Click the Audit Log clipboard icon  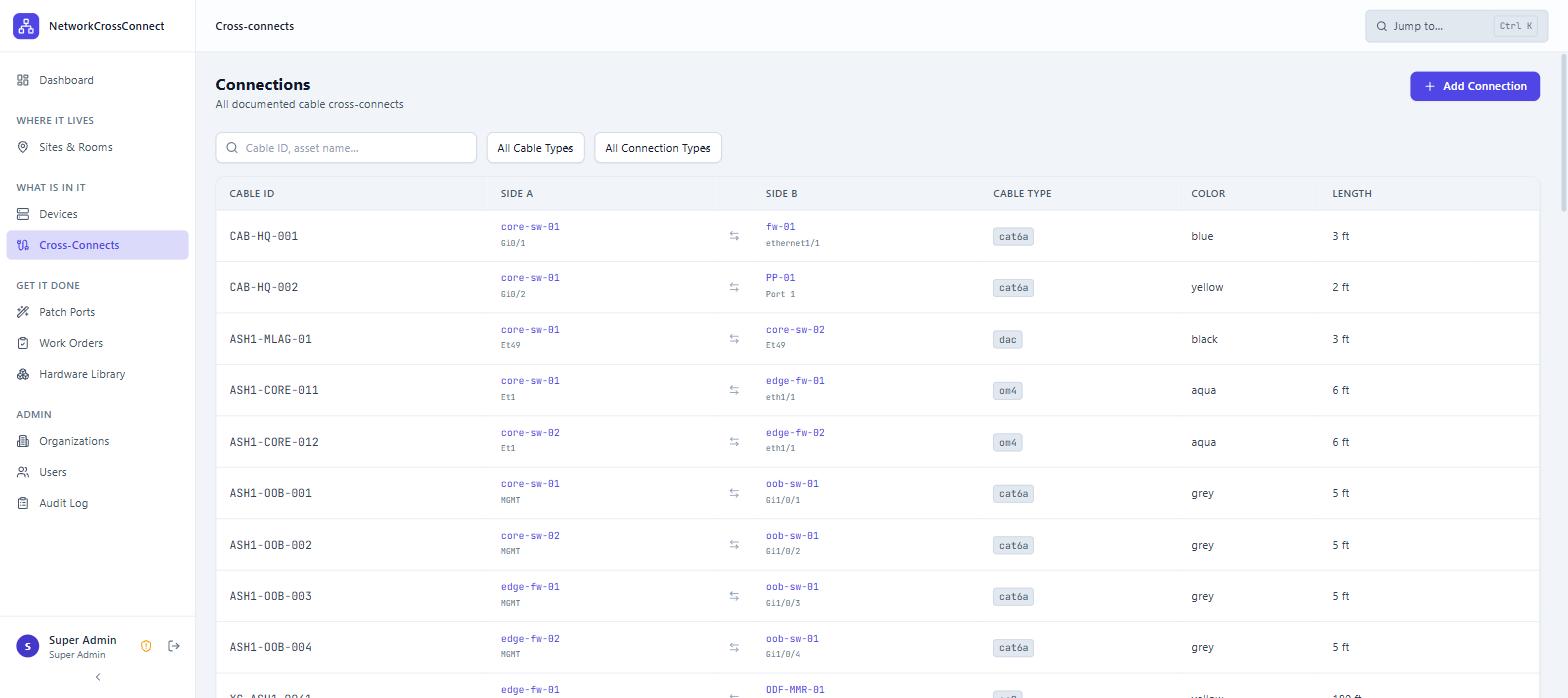(23, 503)
